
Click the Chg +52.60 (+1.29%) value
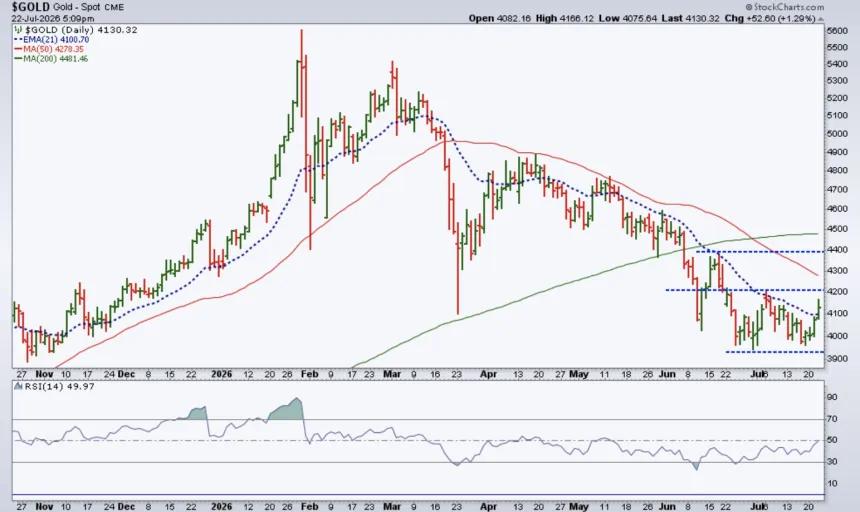point(770,18)
